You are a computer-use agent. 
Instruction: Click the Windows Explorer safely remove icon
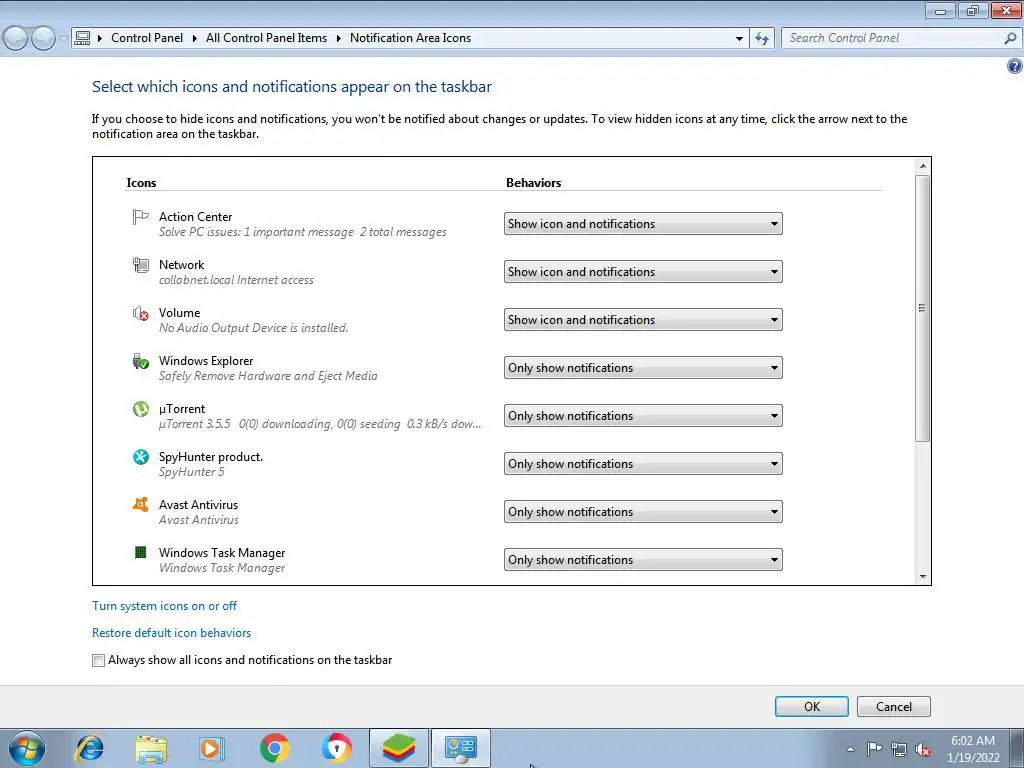click(140, 361)
